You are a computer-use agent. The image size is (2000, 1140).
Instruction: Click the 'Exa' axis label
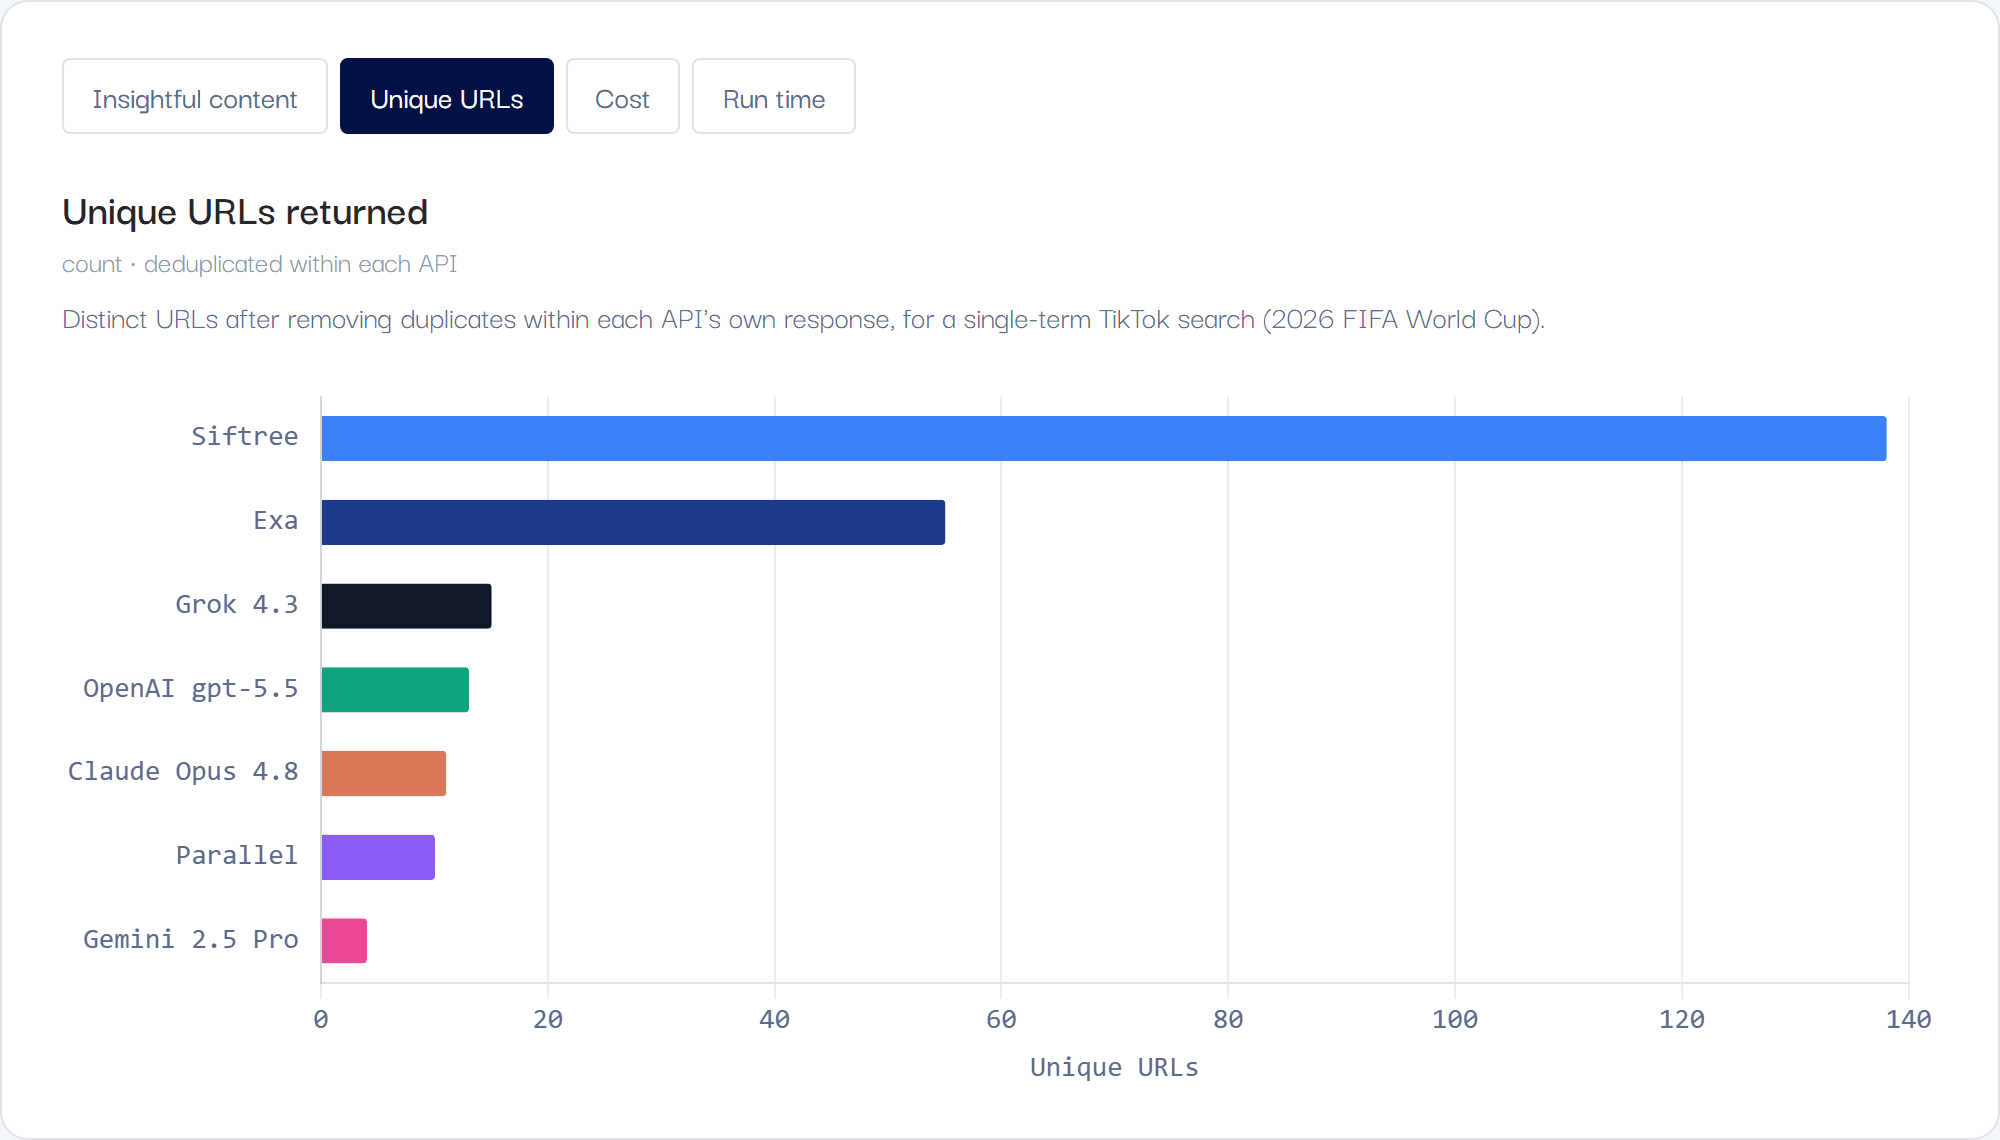click(x=275, y=521)
